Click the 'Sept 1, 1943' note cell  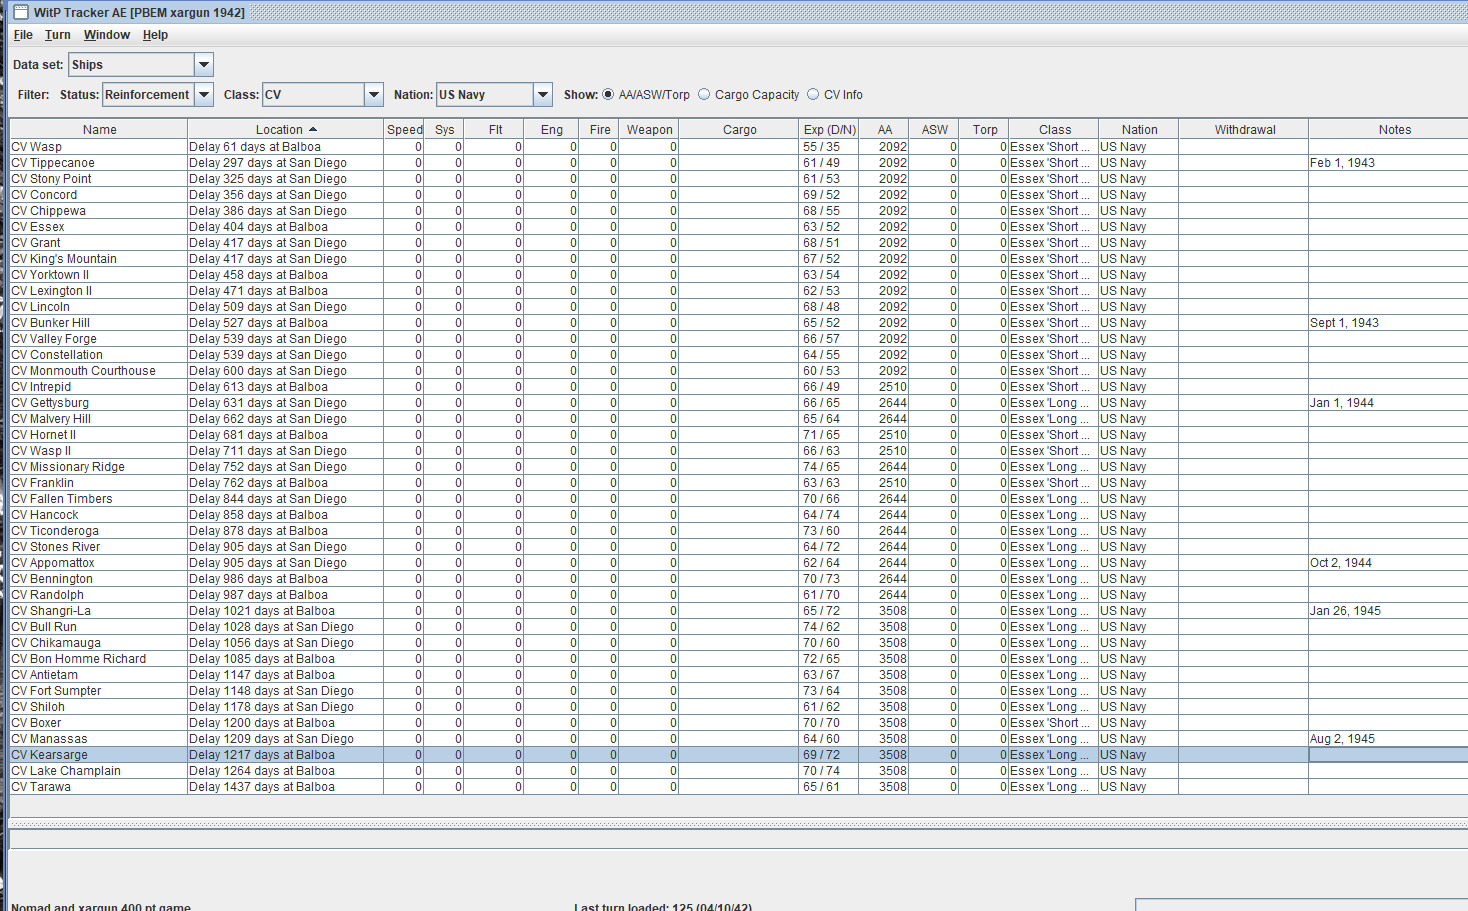click(1388, 323)
